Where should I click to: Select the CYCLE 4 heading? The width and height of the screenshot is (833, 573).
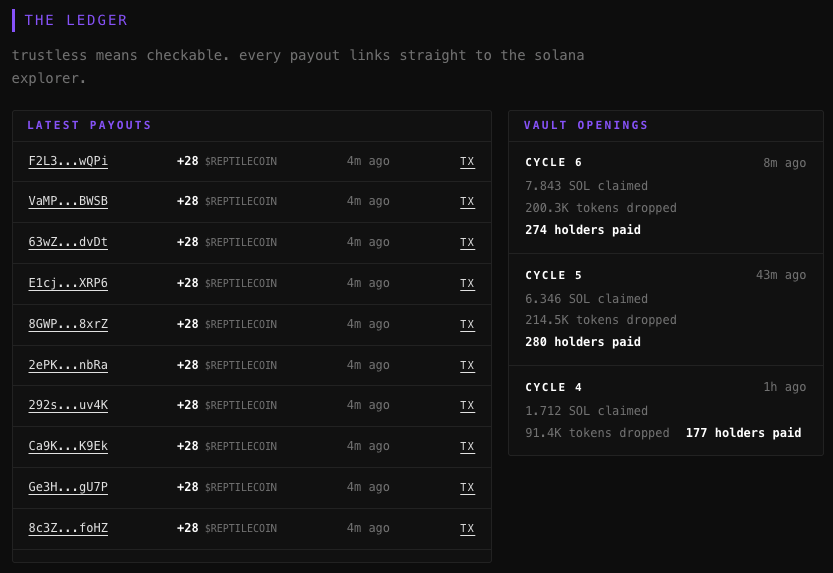[x=554, y=387]
